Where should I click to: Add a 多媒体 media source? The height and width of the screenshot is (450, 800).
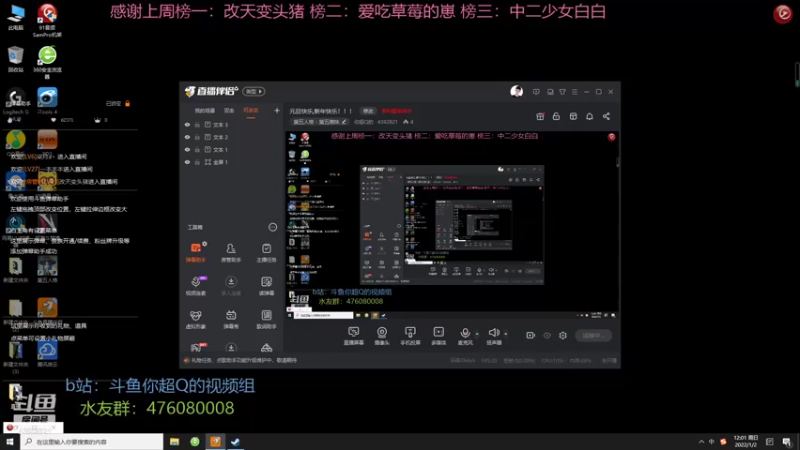pyautogui.click(x=438, y=336)
